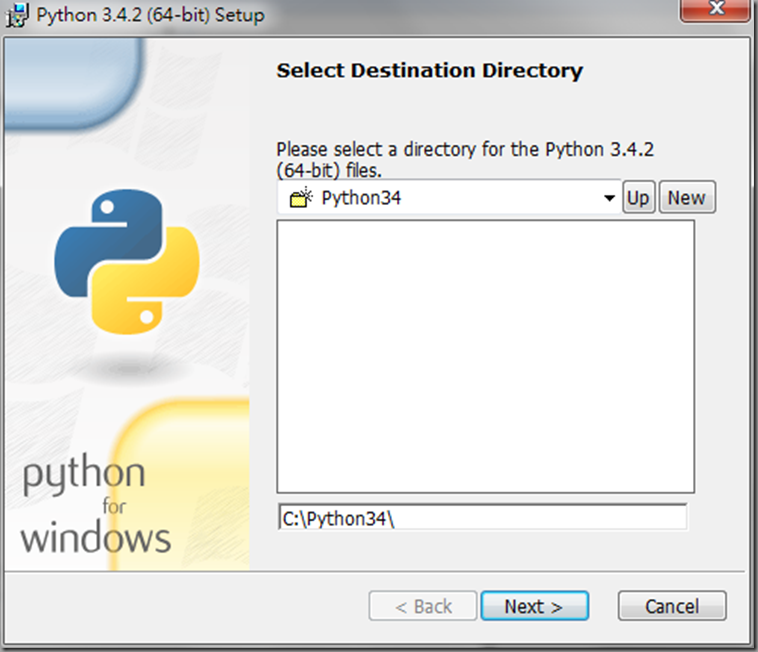Image resolution: width=758 pixels, height=652 pixels.
Task: Open the Python34 directory dropdown
Action: pyautogui.click(x=449, y=197)
